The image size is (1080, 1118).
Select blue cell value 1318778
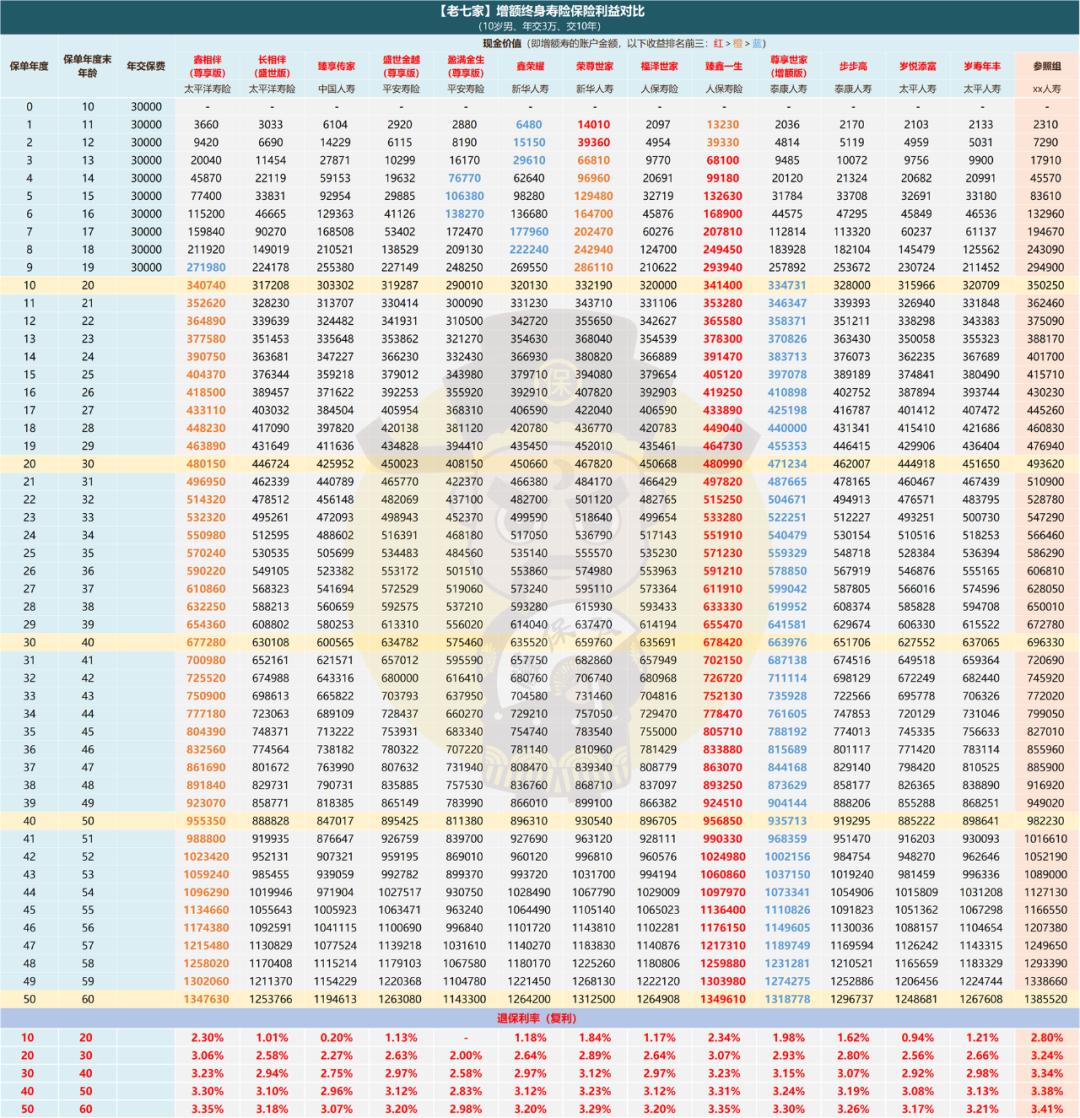787,999
